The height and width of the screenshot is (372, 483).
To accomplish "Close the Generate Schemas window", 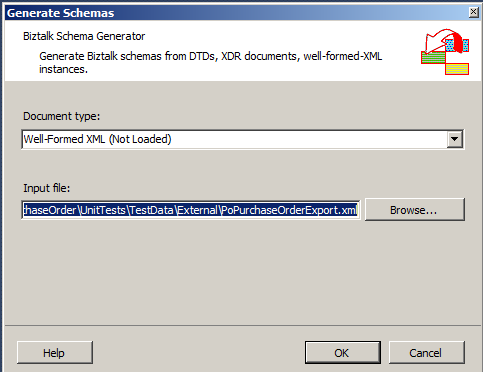I will point(473,12).
